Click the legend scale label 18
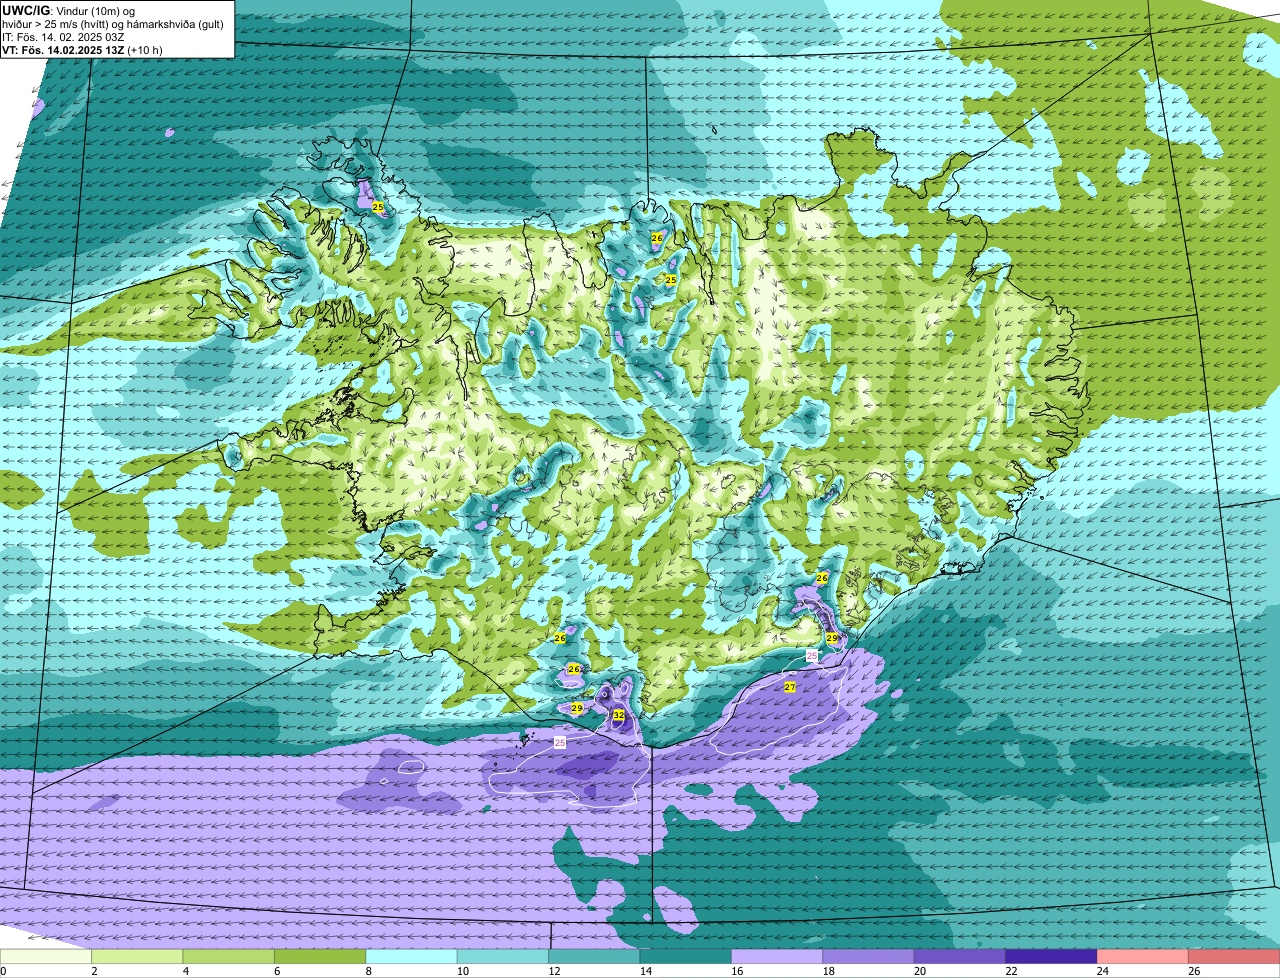Image resolution: width=1280 pixels, height=978 pixels. click(x=827, y=971)
